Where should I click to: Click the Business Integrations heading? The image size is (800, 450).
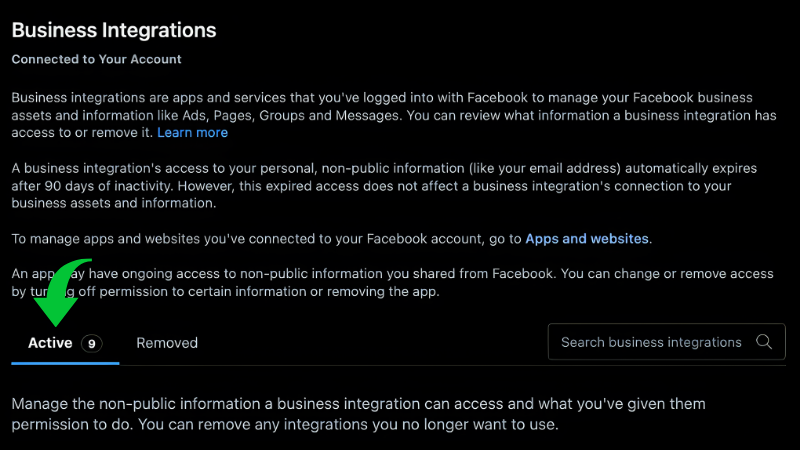point(114,29)
